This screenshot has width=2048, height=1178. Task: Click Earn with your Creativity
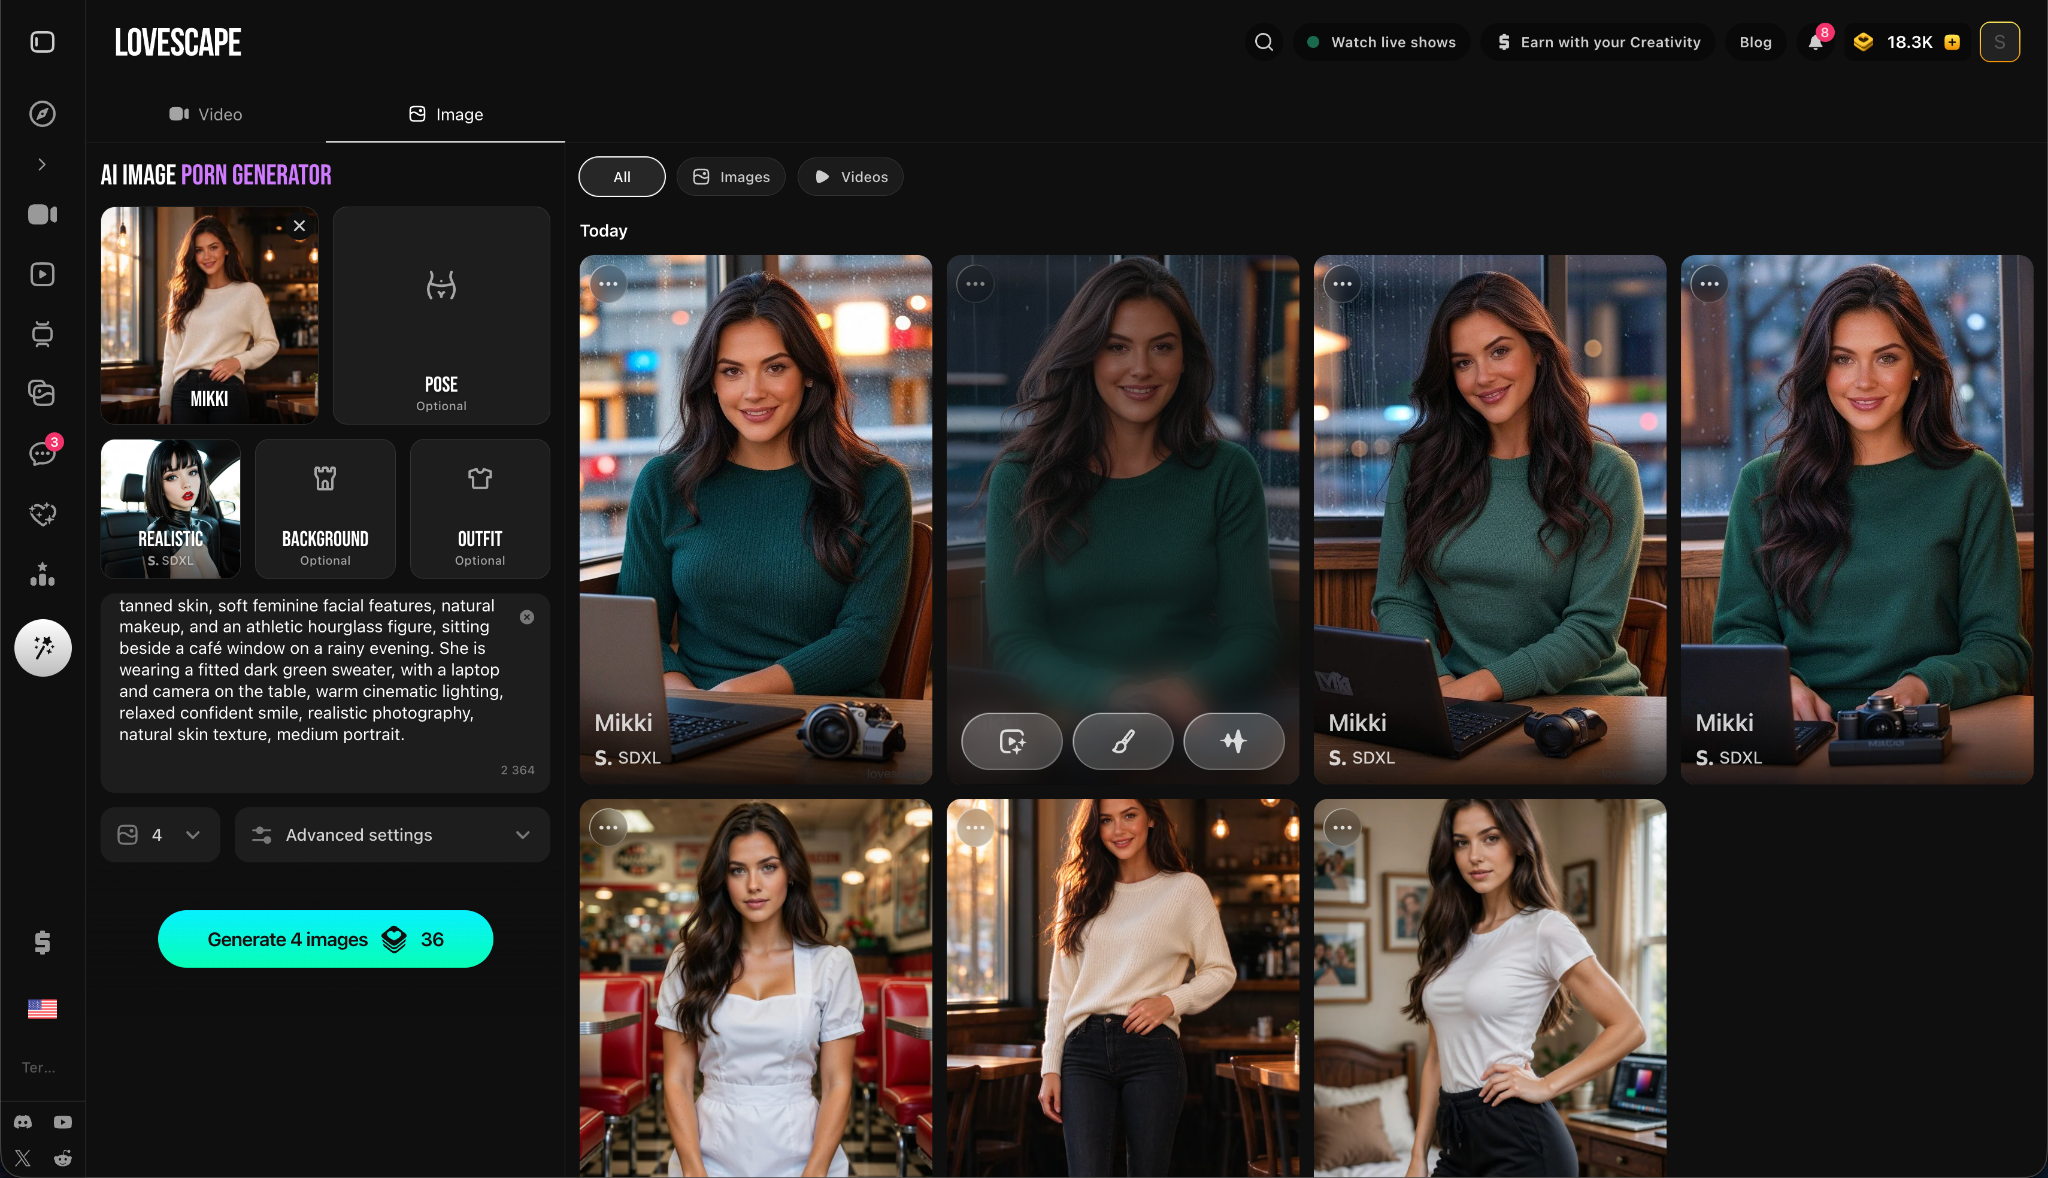coord(1598,42)
